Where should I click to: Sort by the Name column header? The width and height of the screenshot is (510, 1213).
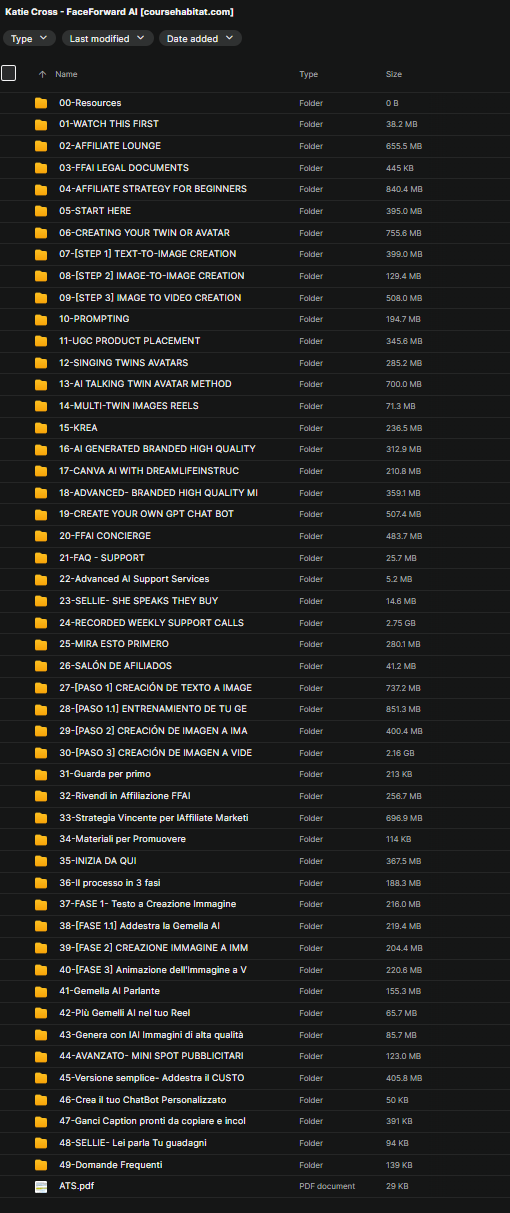(66, 74)
